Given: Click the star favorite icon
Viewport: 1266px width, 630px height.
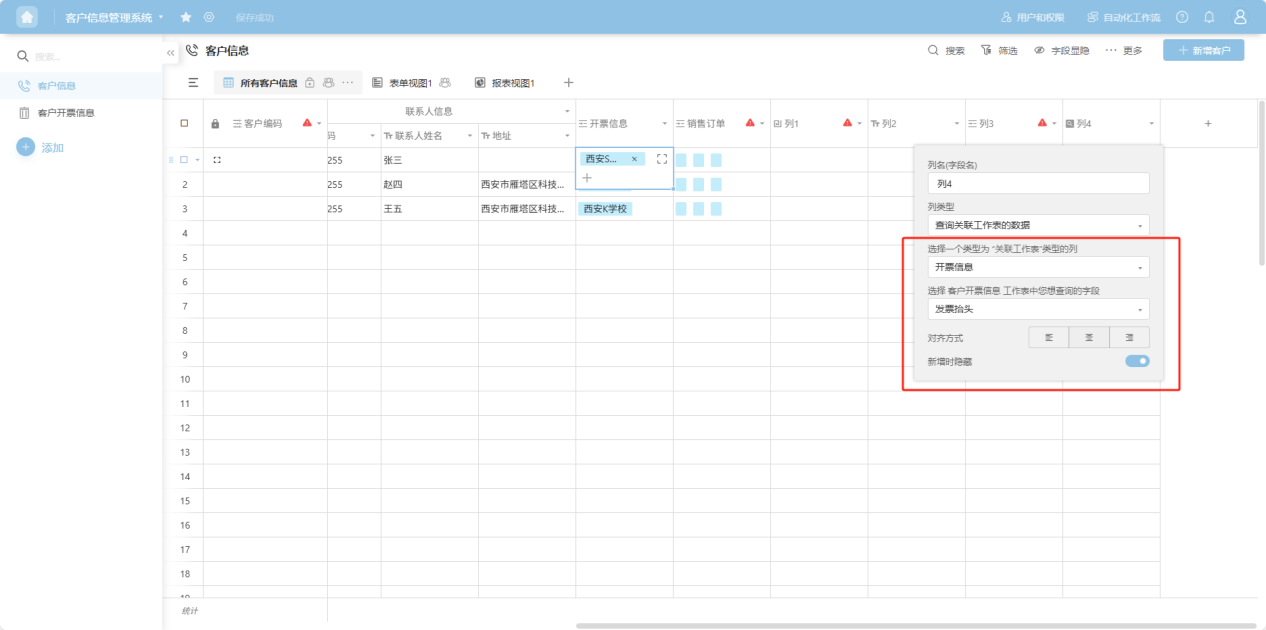Looking at the screenshot, I should point(186,17).
